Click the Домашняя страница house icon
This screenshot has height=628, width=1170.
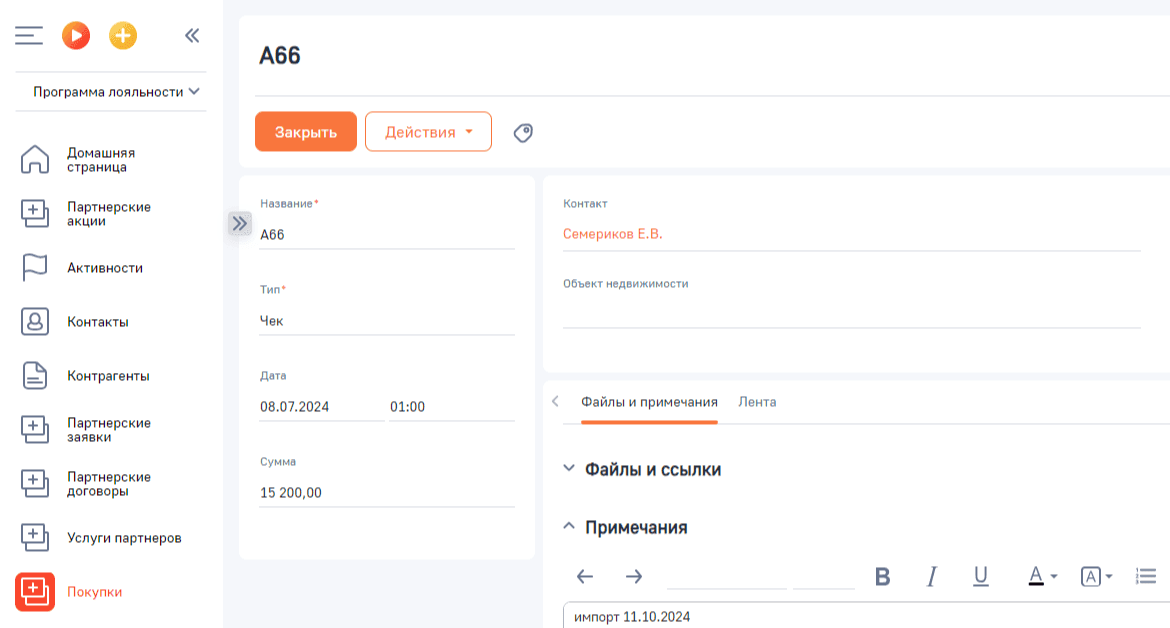(34, 160)
